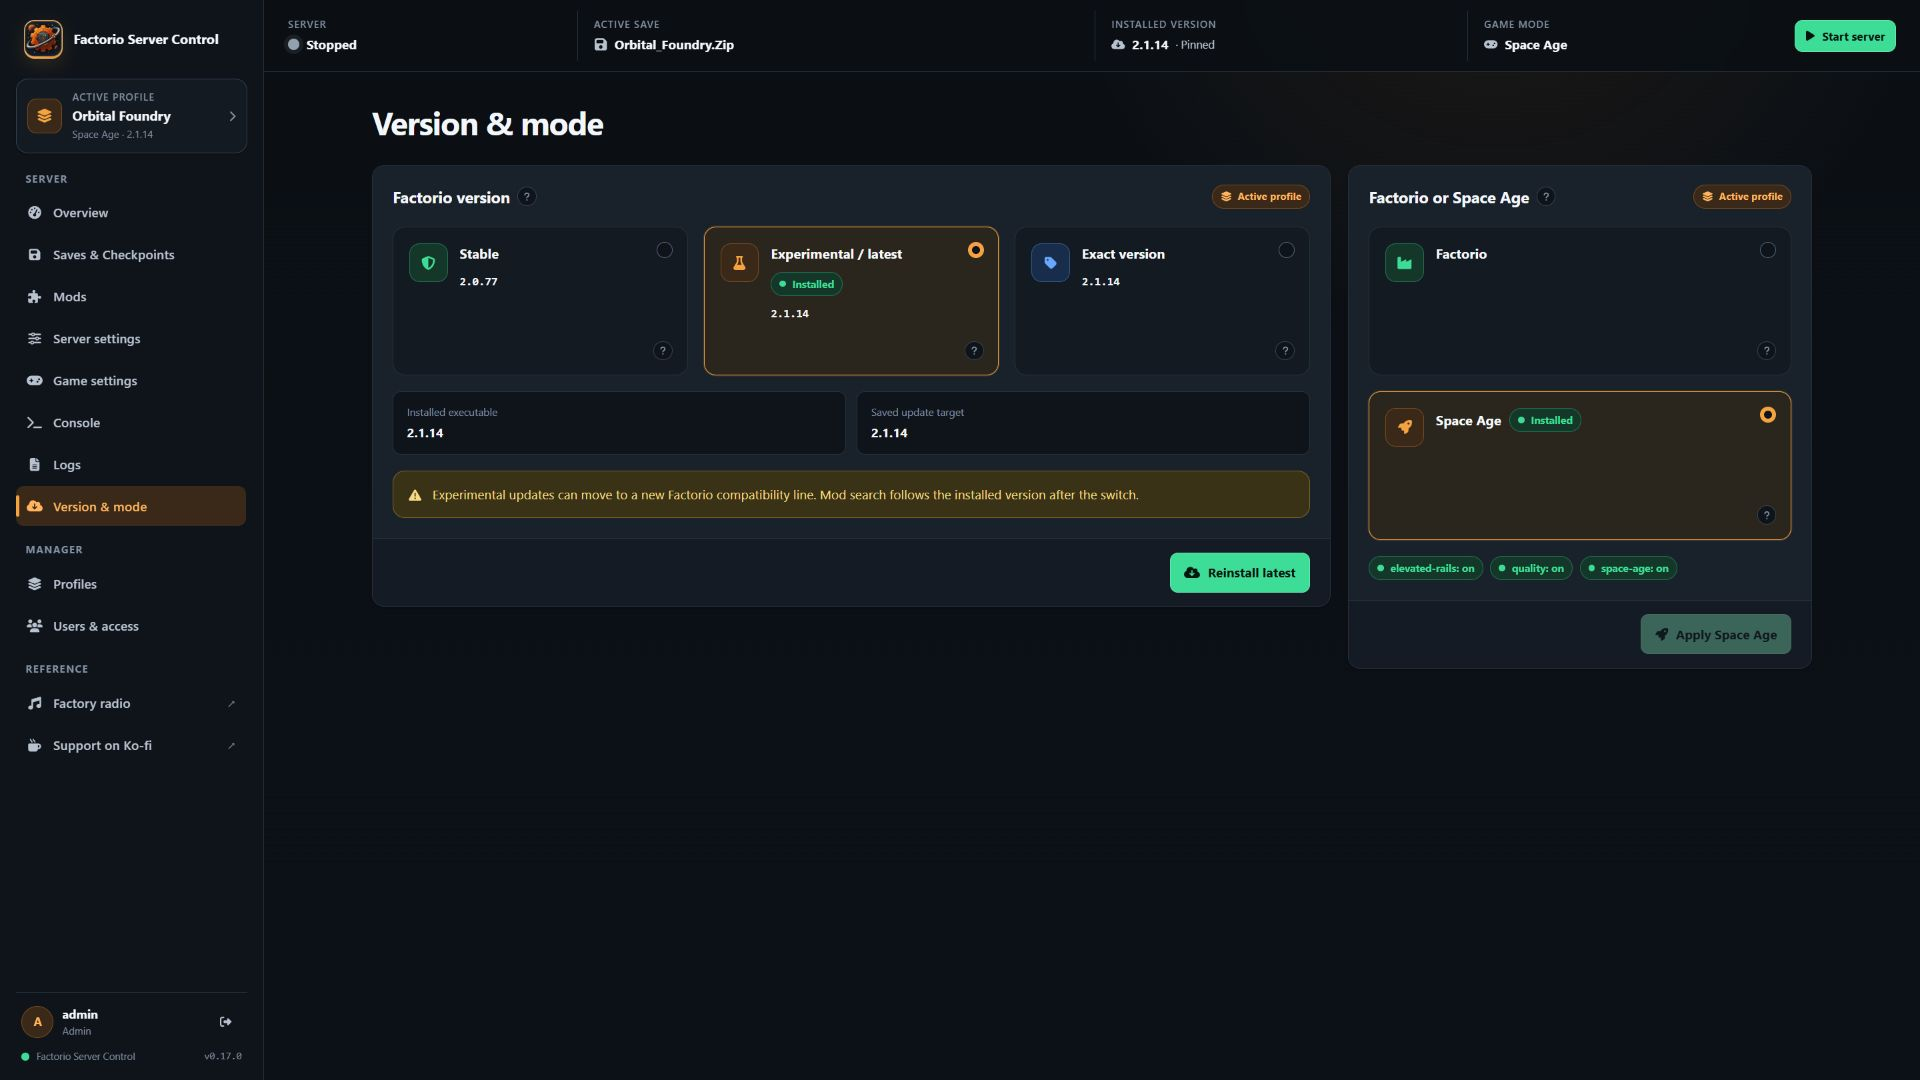
Task: Click the Saved update target 2.1.14 field
Action: point(1083,423)
